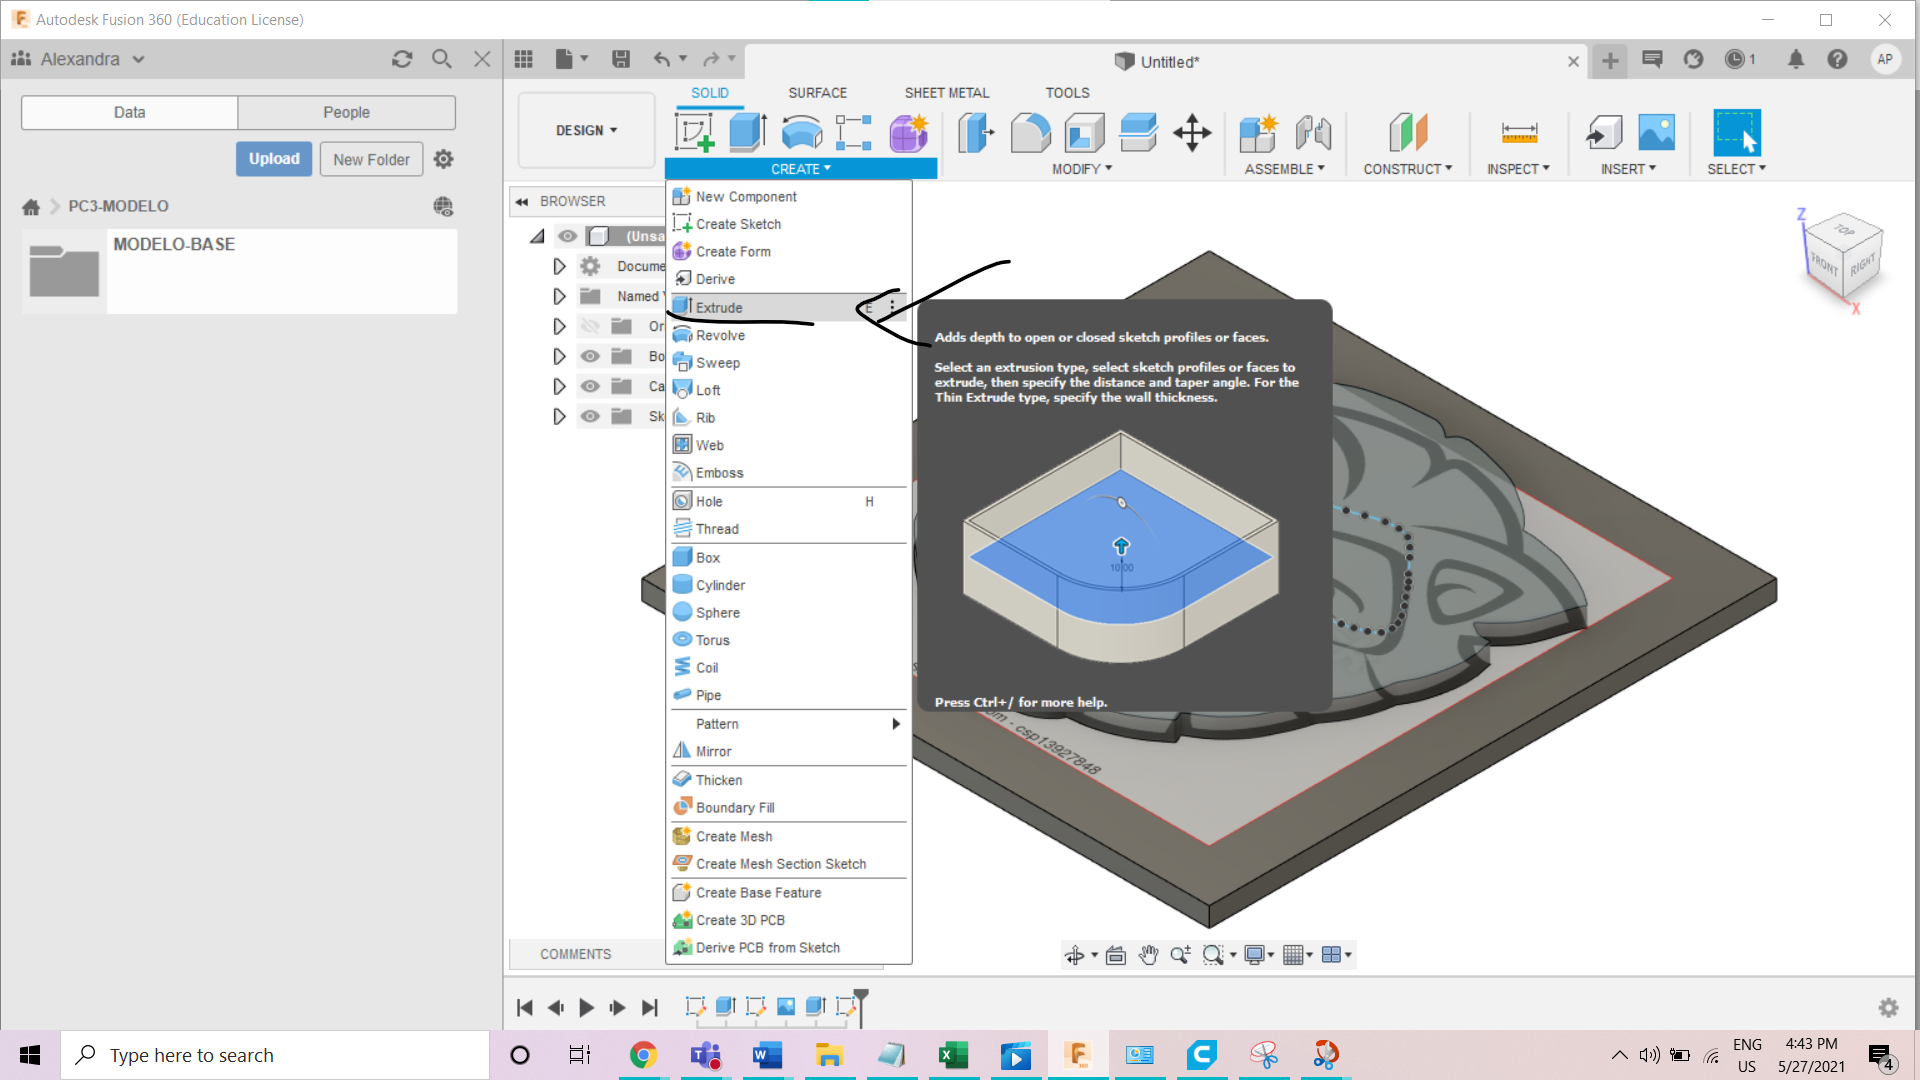Viewport: 1920px width, 1080px height.
Task: Select the Fillet tool in Modify
Action: pos(1030,133)
